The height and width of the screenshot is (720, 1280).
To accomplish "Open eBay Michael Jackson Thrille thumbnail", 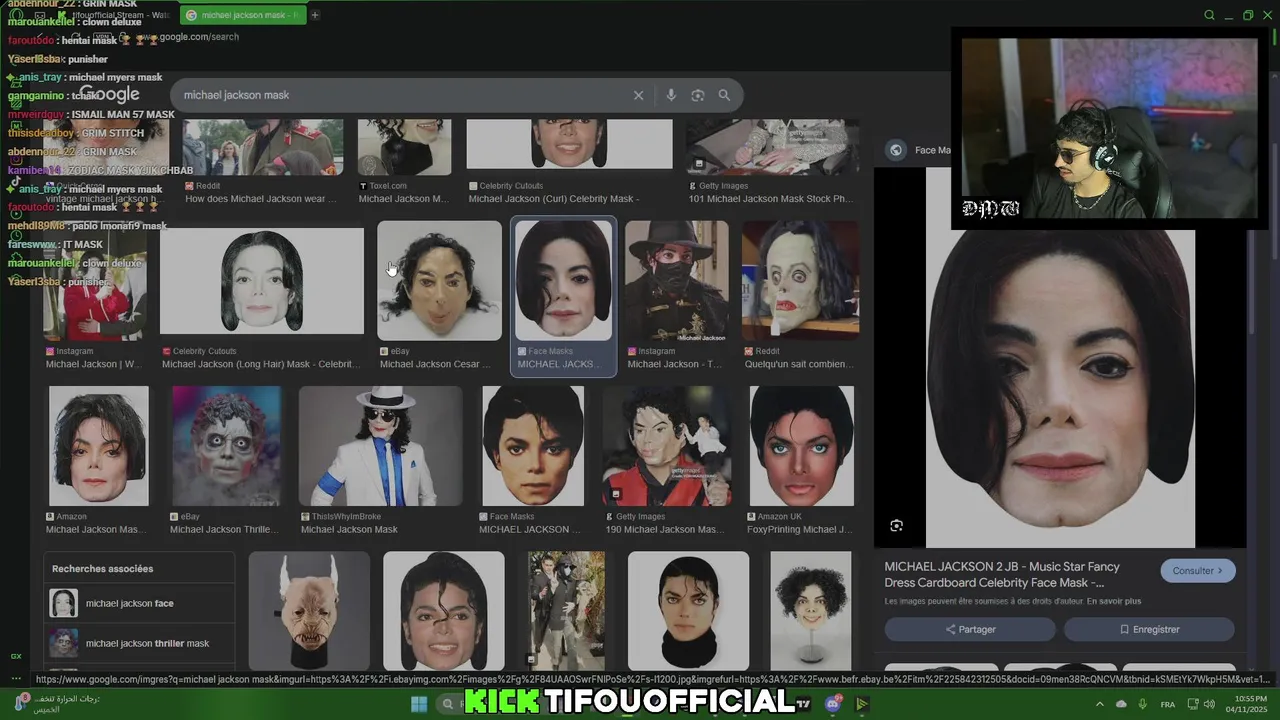I will 226,446.
